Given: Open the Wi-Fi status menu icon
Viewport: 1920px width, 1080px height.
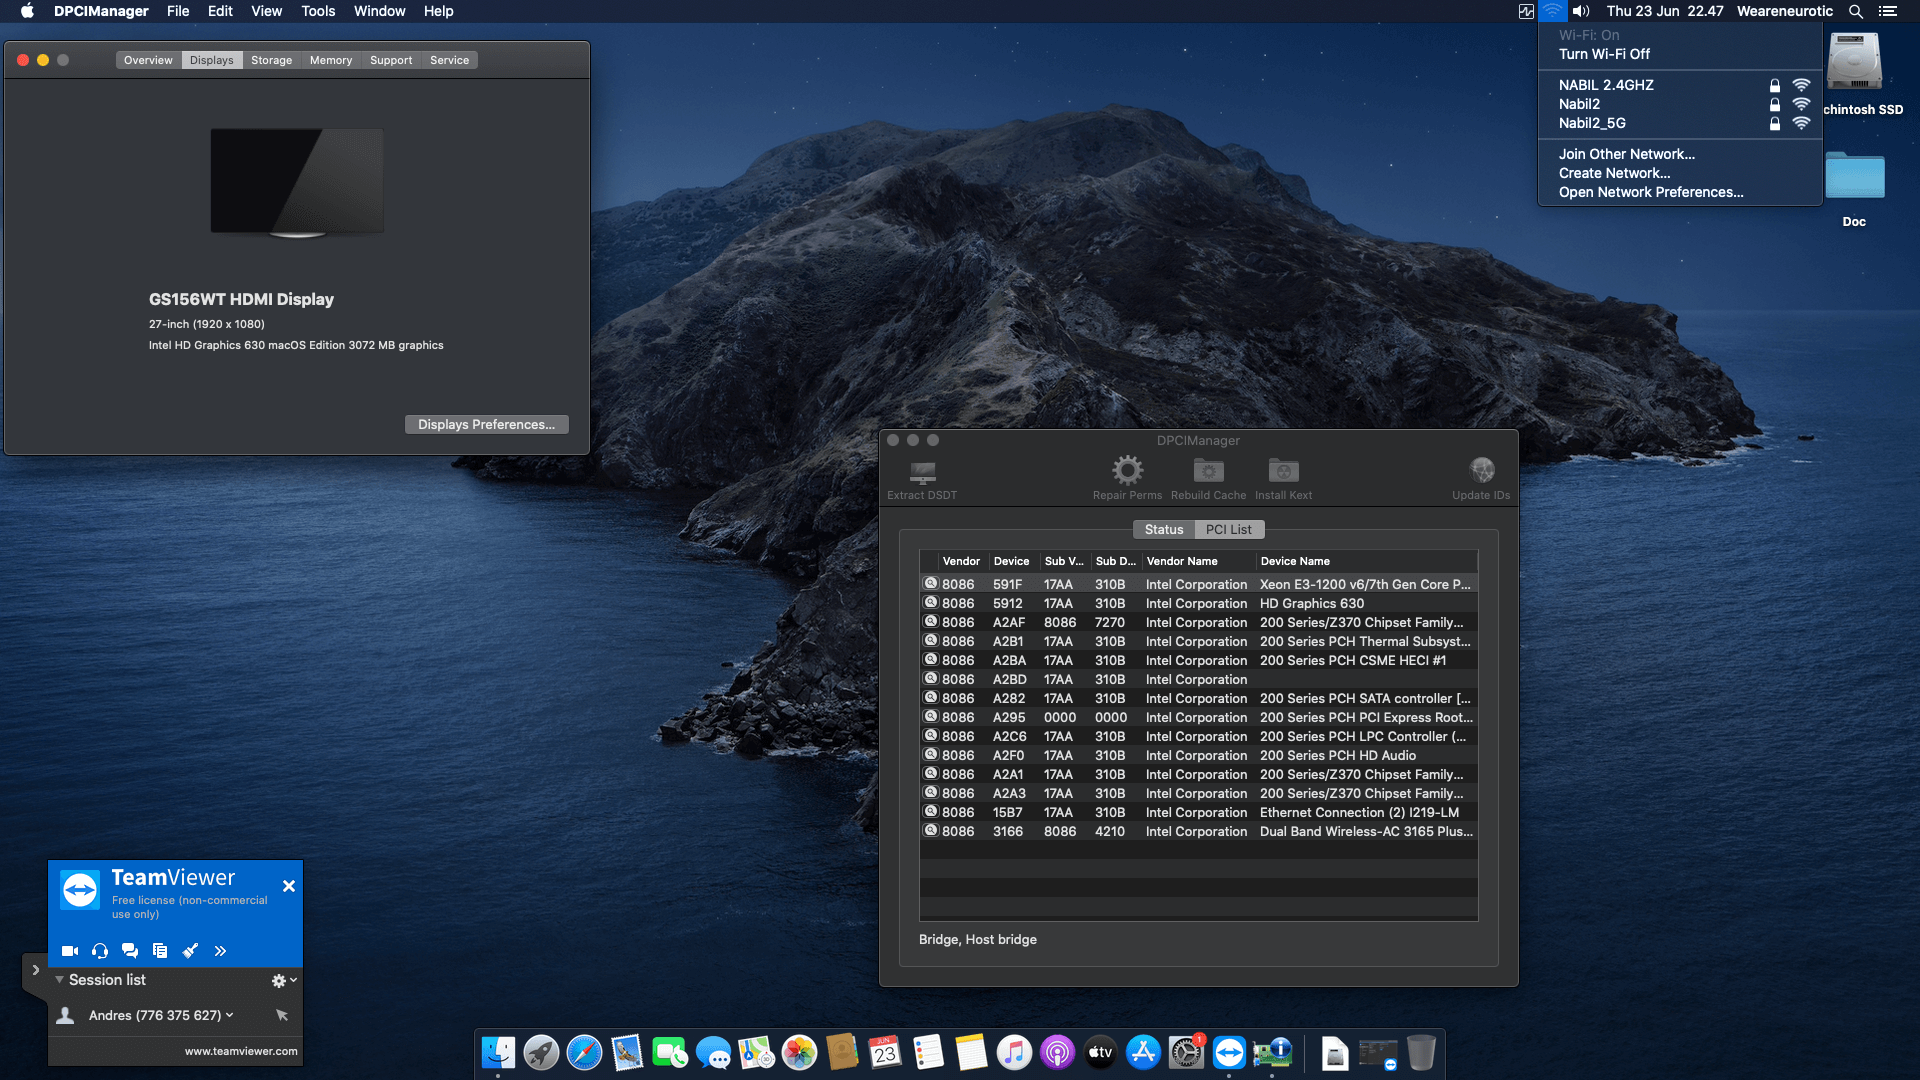Looking at the screenshot, I should [x=1552, y=11].
